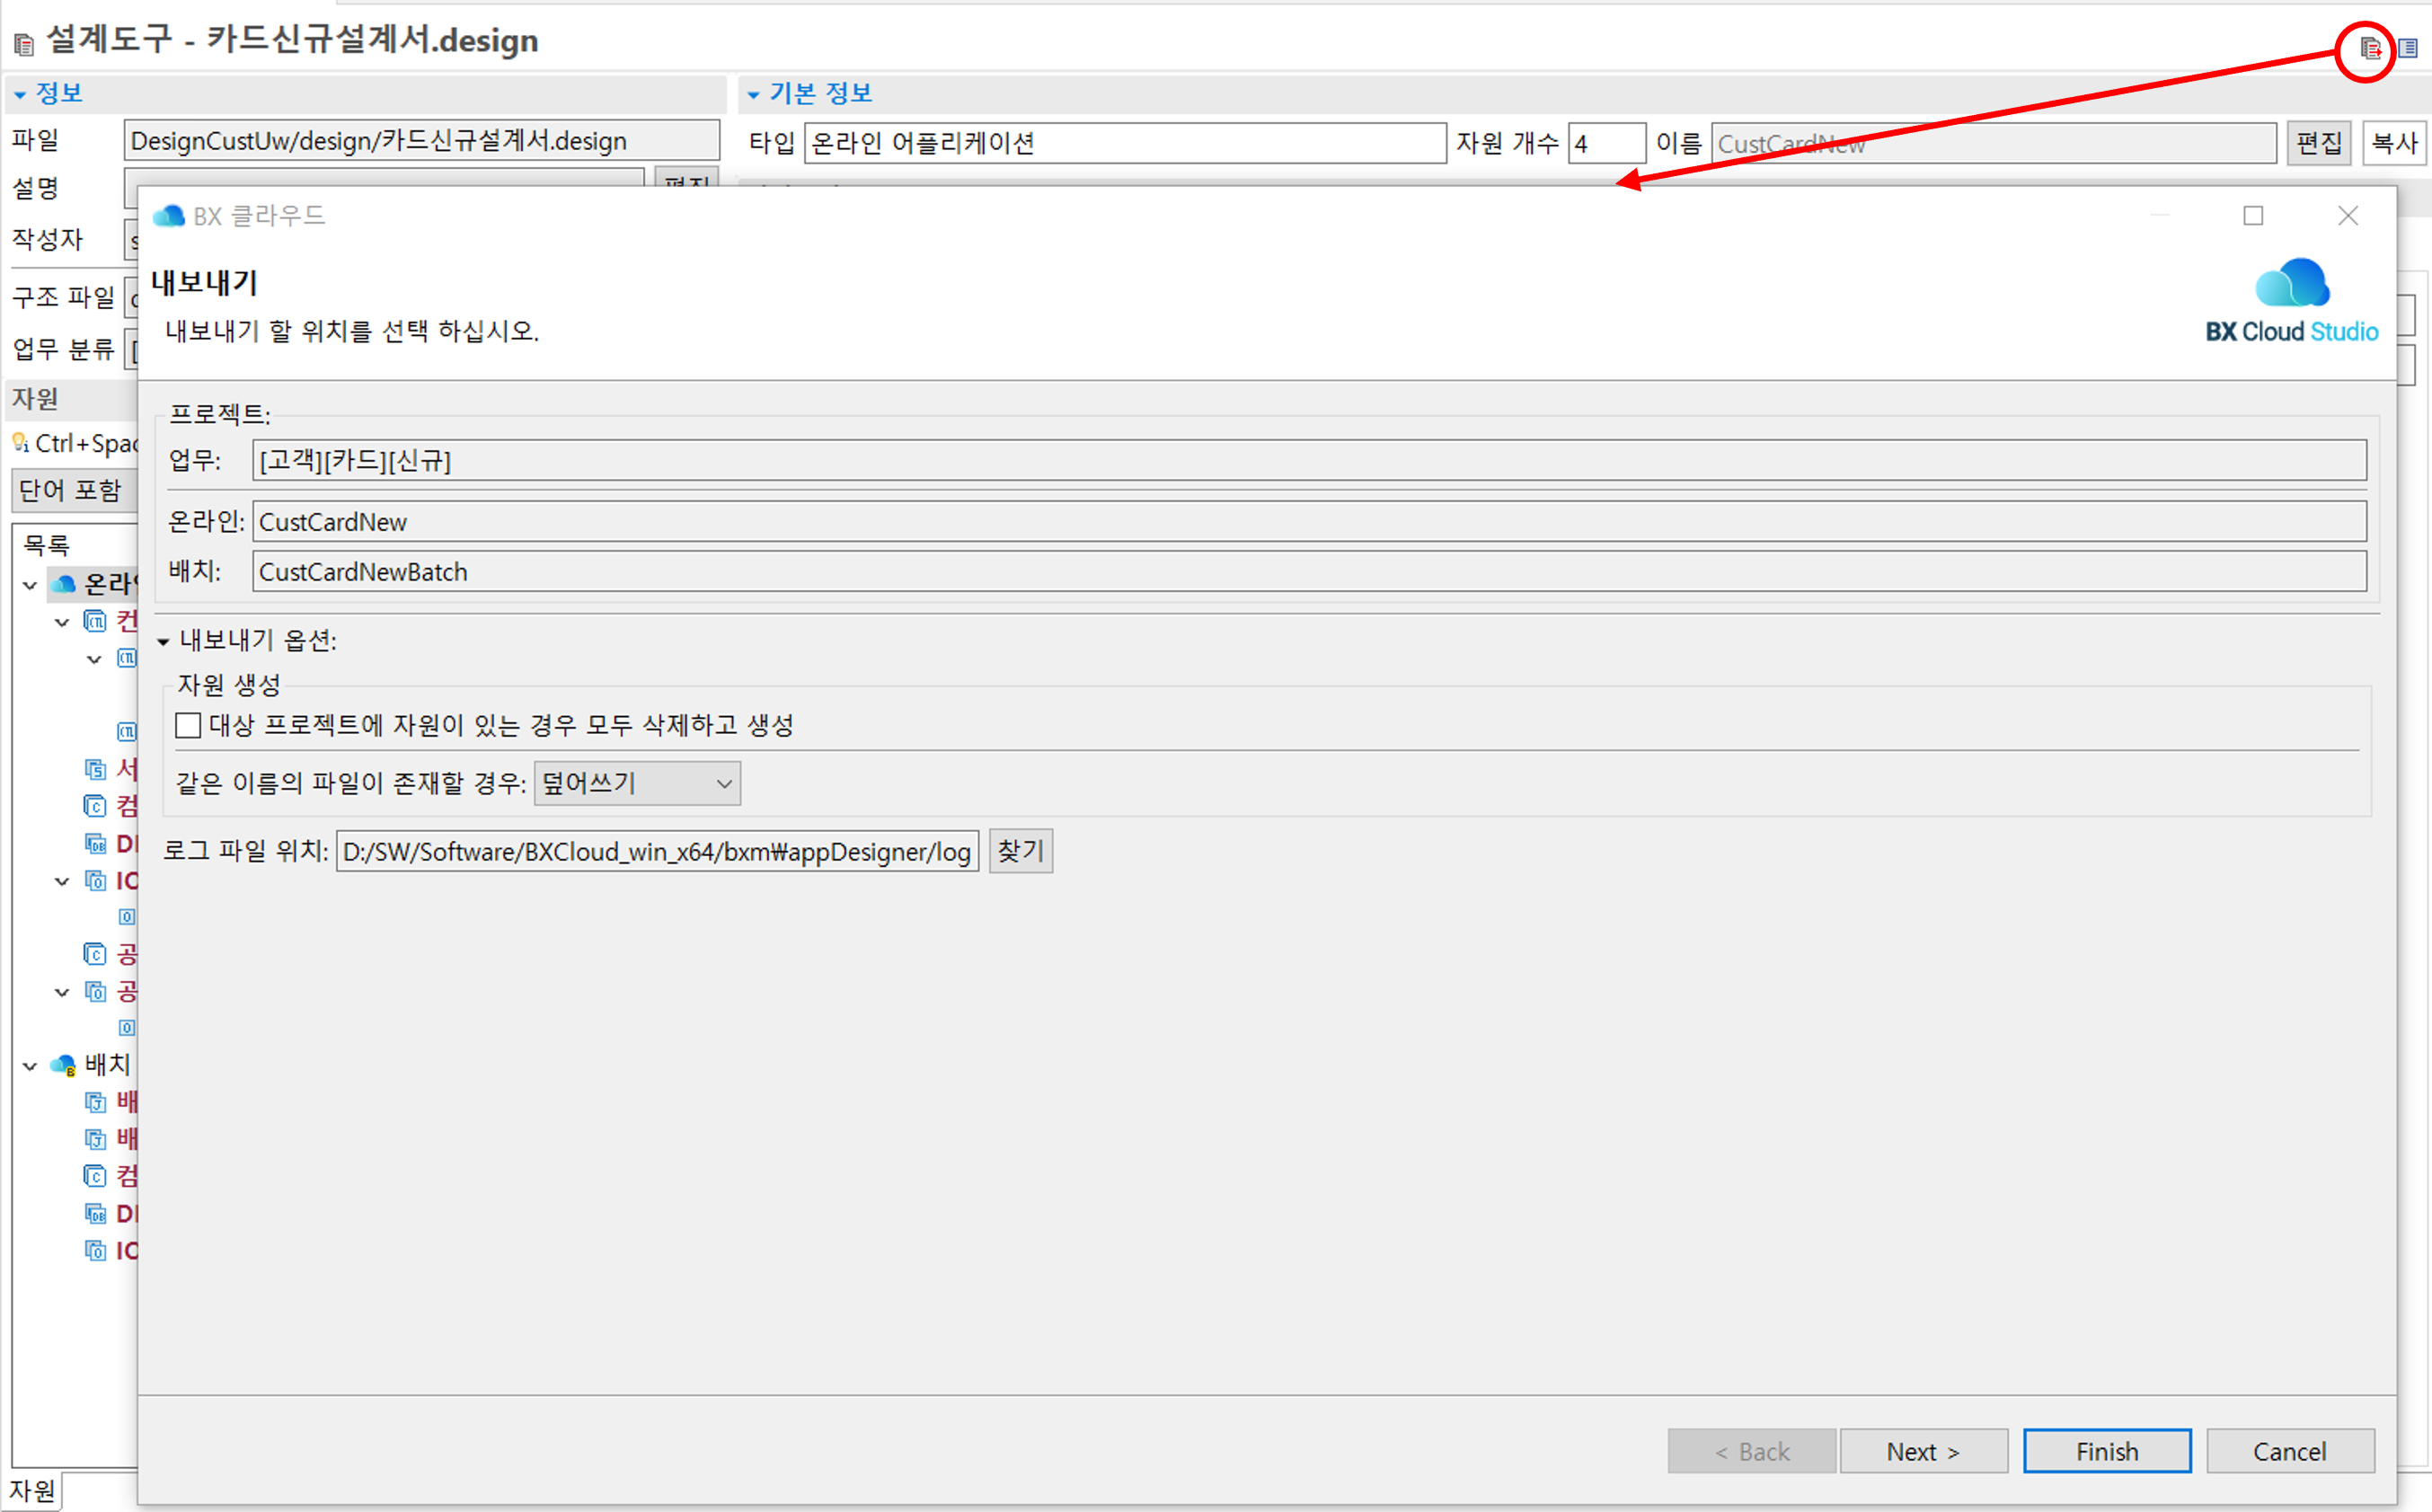This screenshot has height=1512, width=2432.
Task: Click the 편집 button next to 이름 field
Action: pos(2319,143)
